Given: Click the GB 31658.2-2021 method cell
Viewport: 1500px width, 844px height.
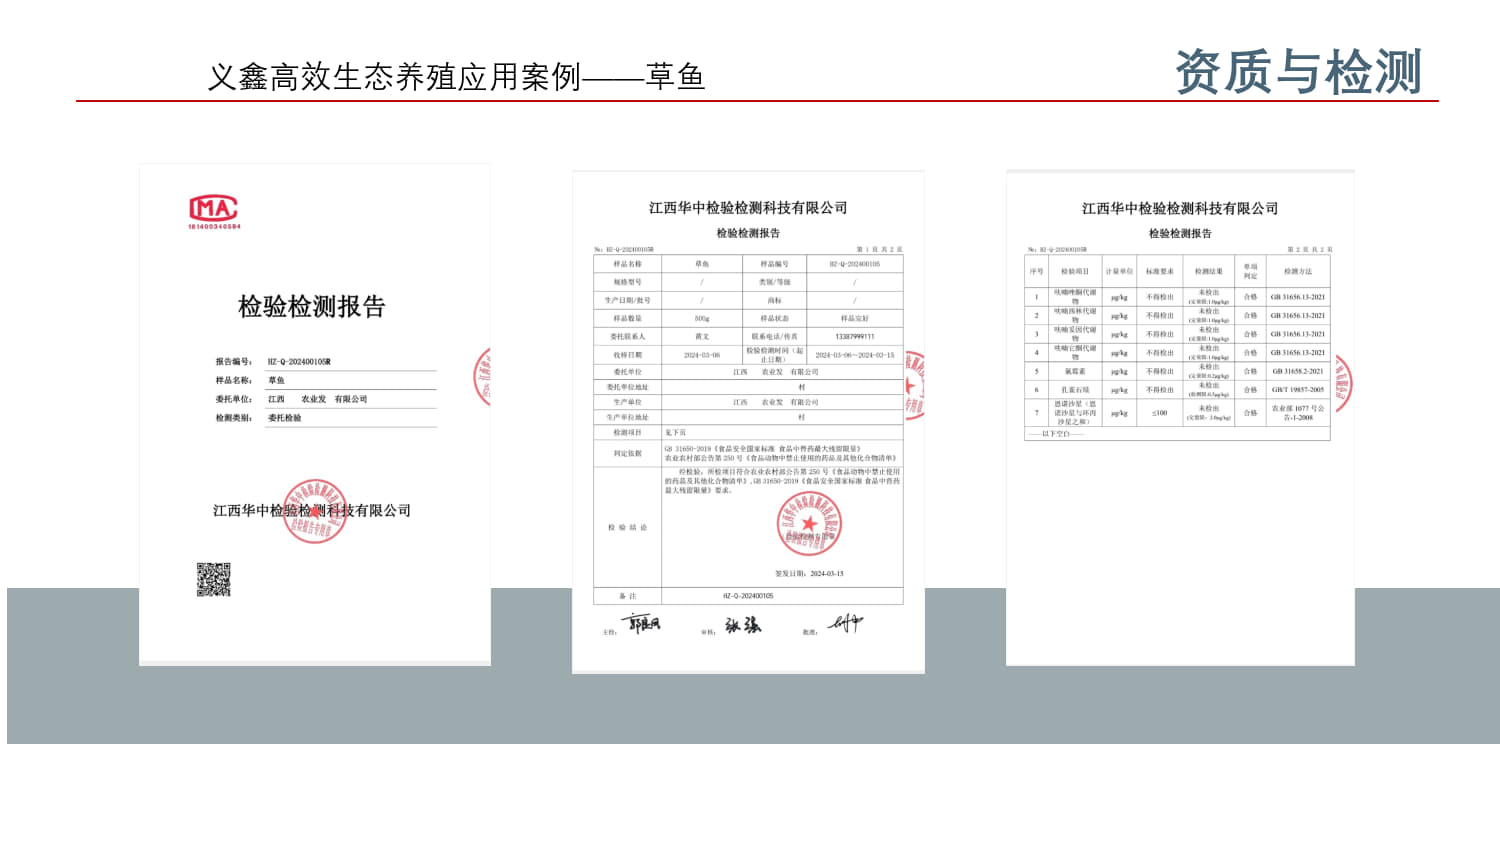Looking at the screenshot, I should point(1298,371).
